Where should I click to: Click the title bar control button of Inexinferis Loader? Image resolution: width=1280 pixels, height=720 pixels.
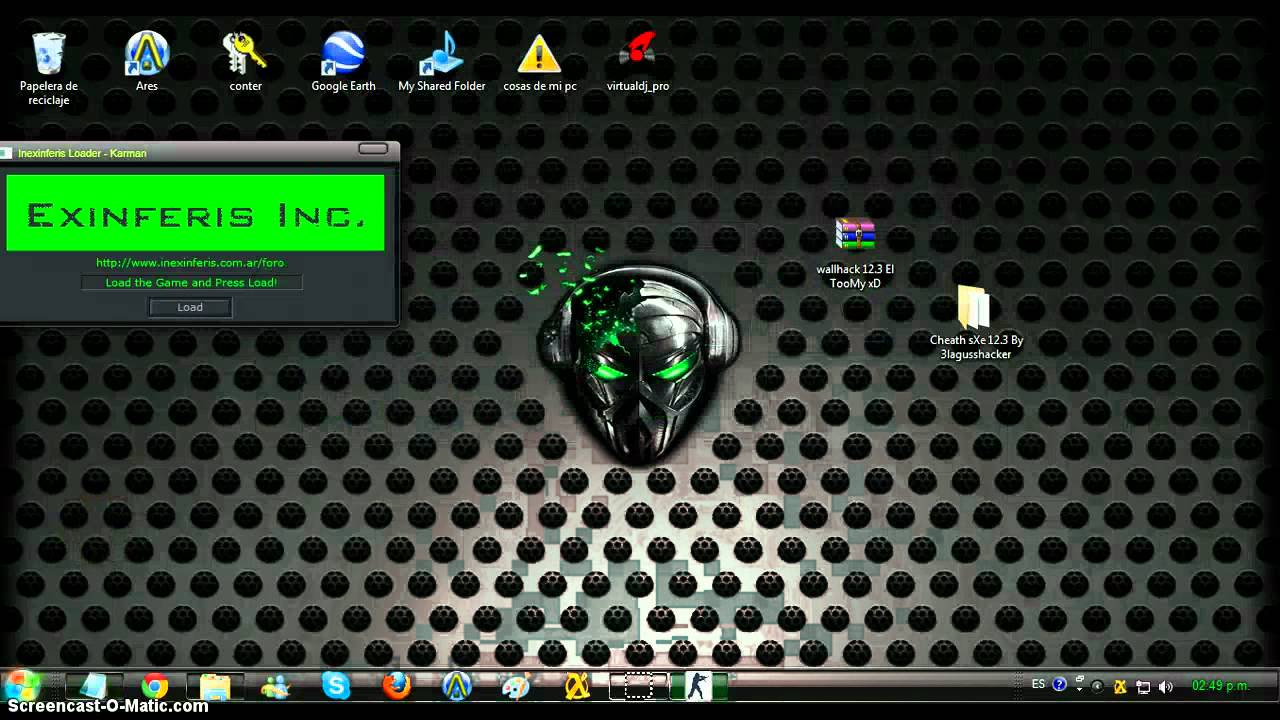tap(373, 149)
